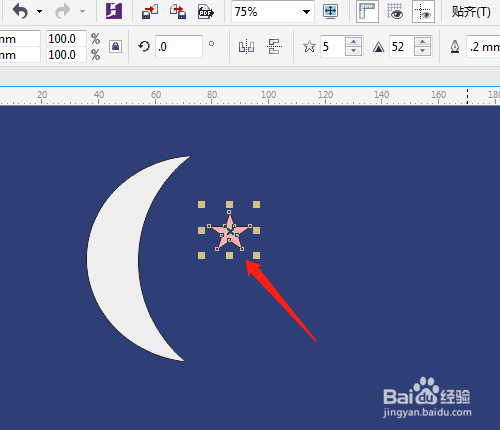
Task: Click the purple search content icon
Action: (114, 11)
